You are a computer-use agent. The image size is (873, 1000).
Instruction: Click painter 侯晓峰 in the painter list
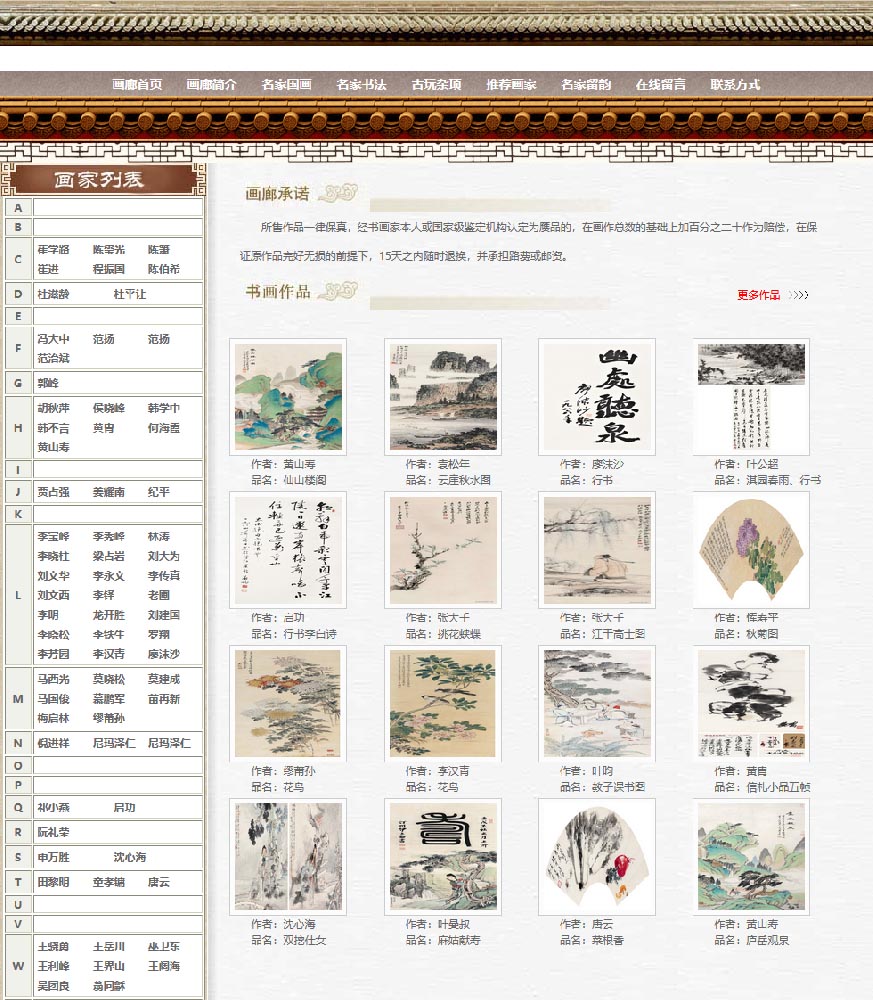point(109,408)
